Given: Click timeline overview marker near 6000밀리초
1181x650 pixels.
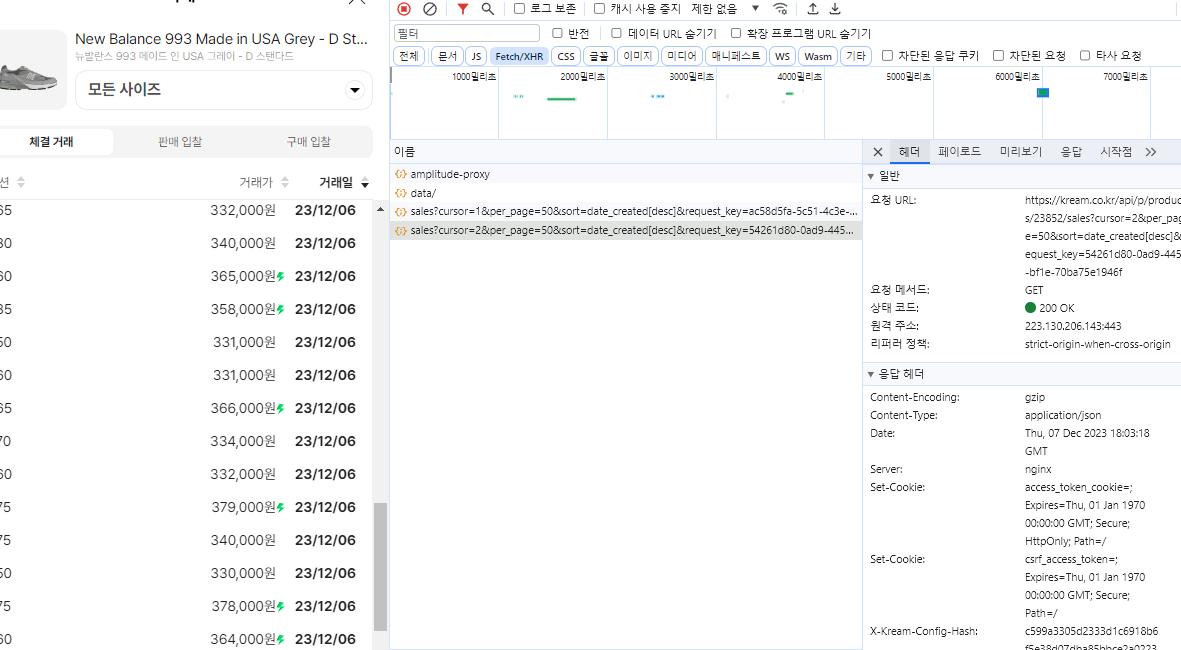Looking at the screenshot, I should point(1043,93).
